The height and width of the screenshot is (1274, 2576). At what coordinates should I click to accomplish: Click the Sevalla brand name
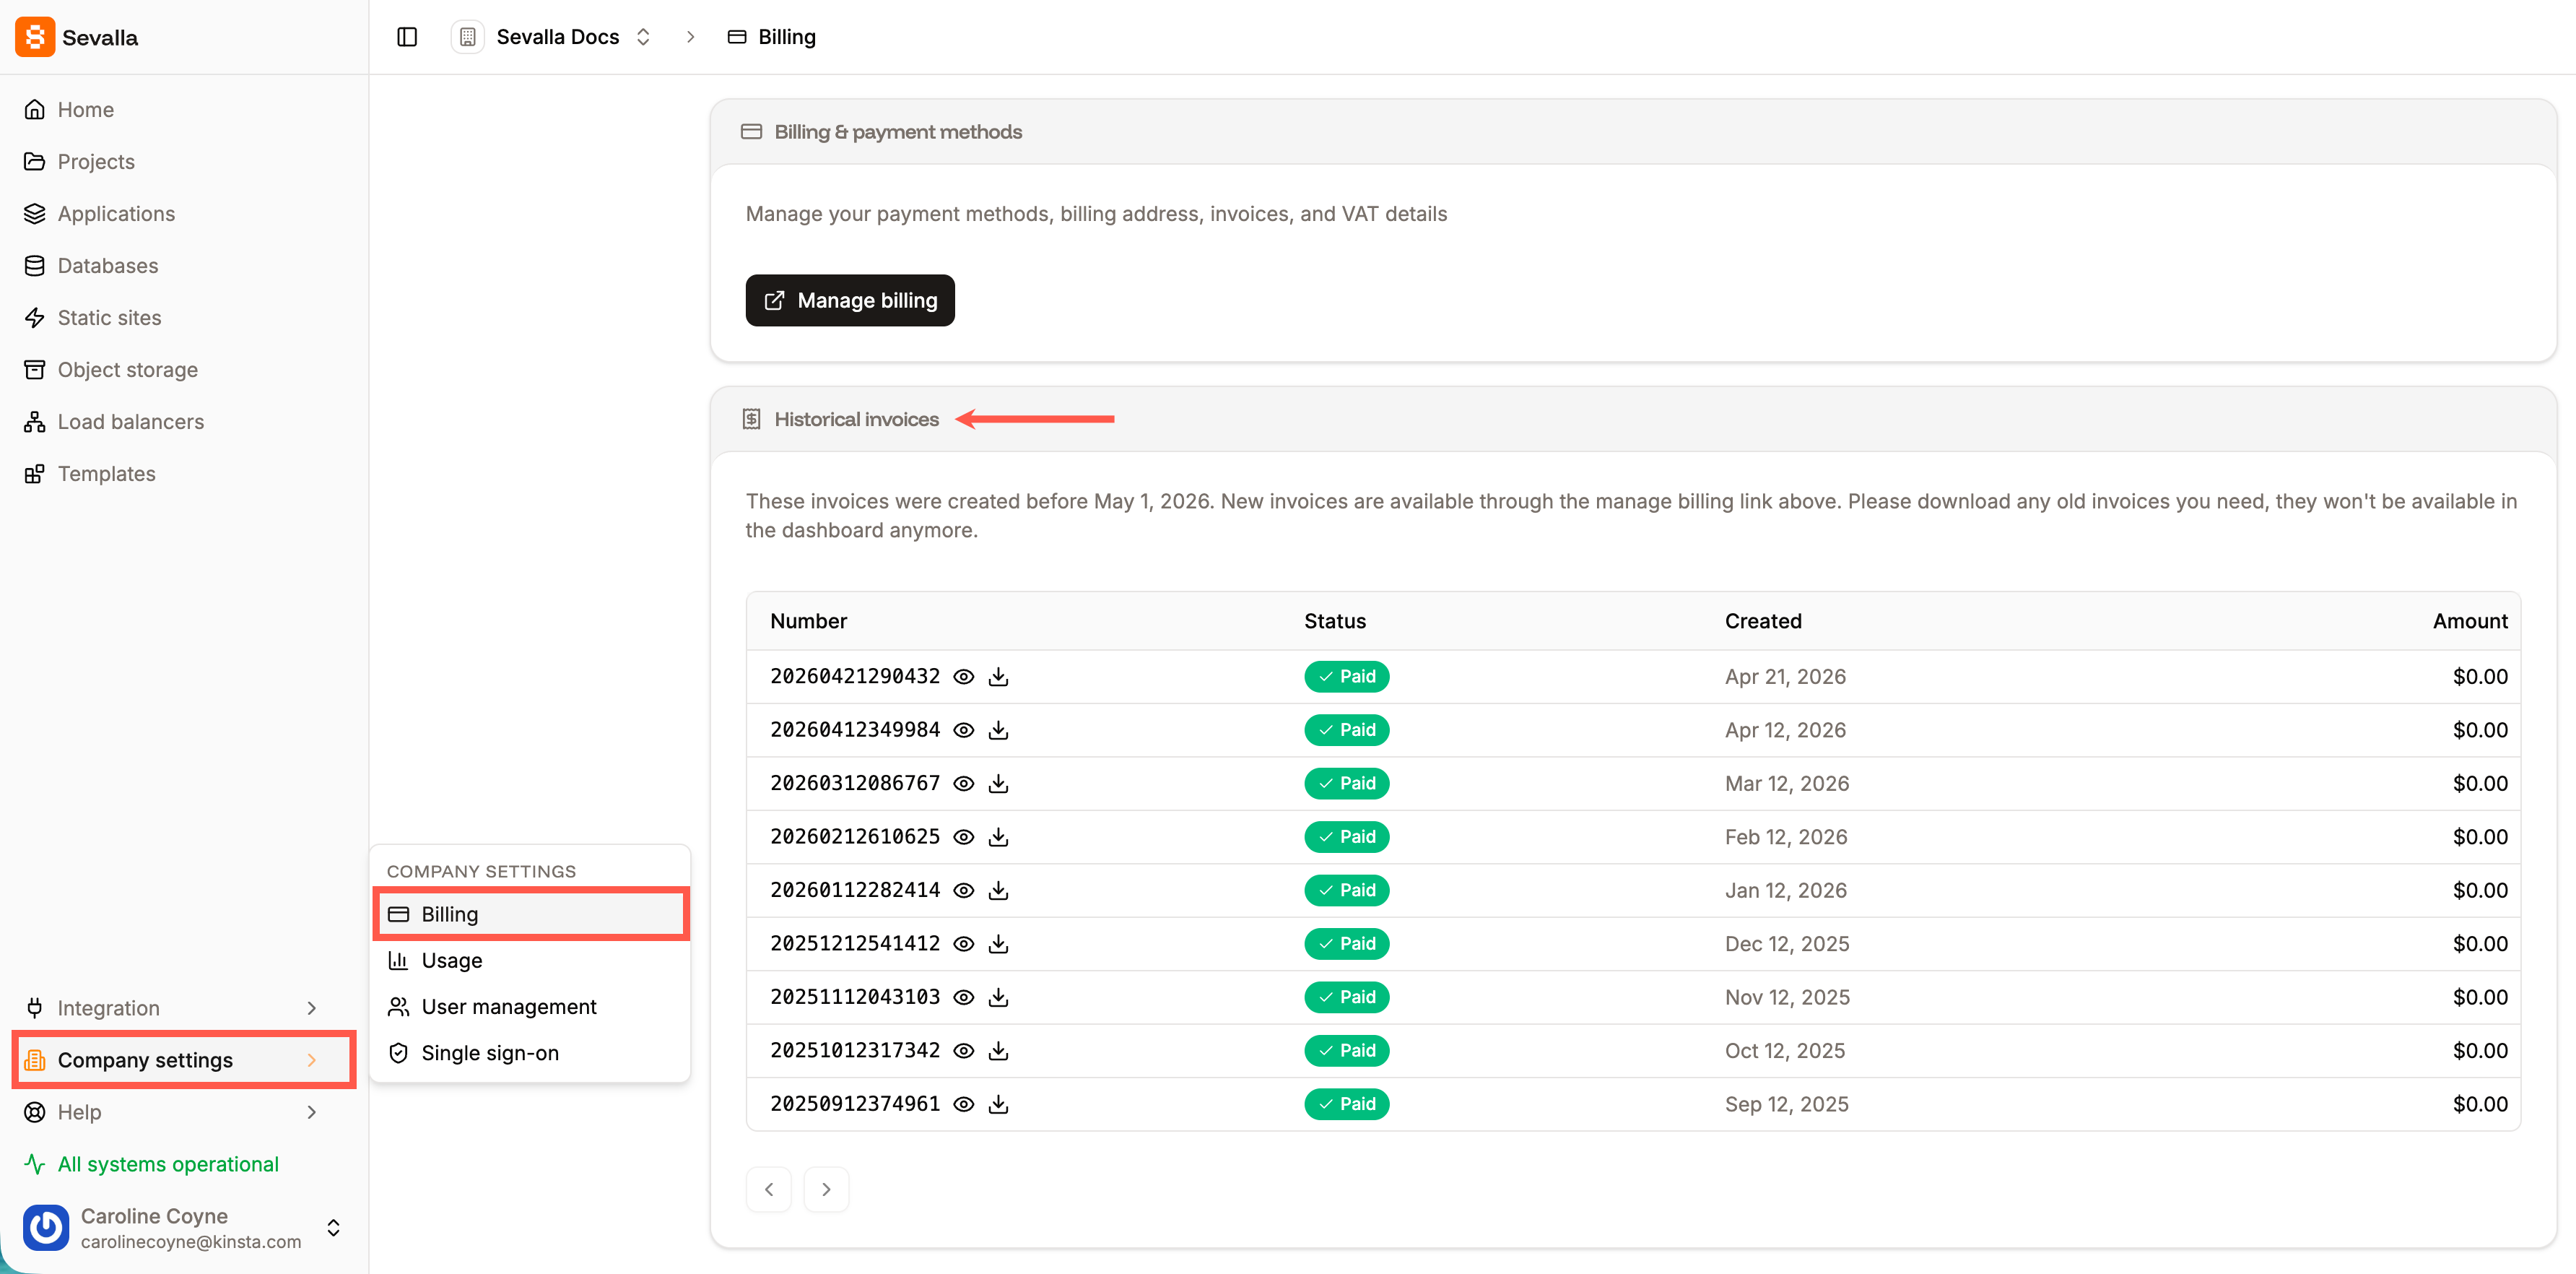point(100,38)
